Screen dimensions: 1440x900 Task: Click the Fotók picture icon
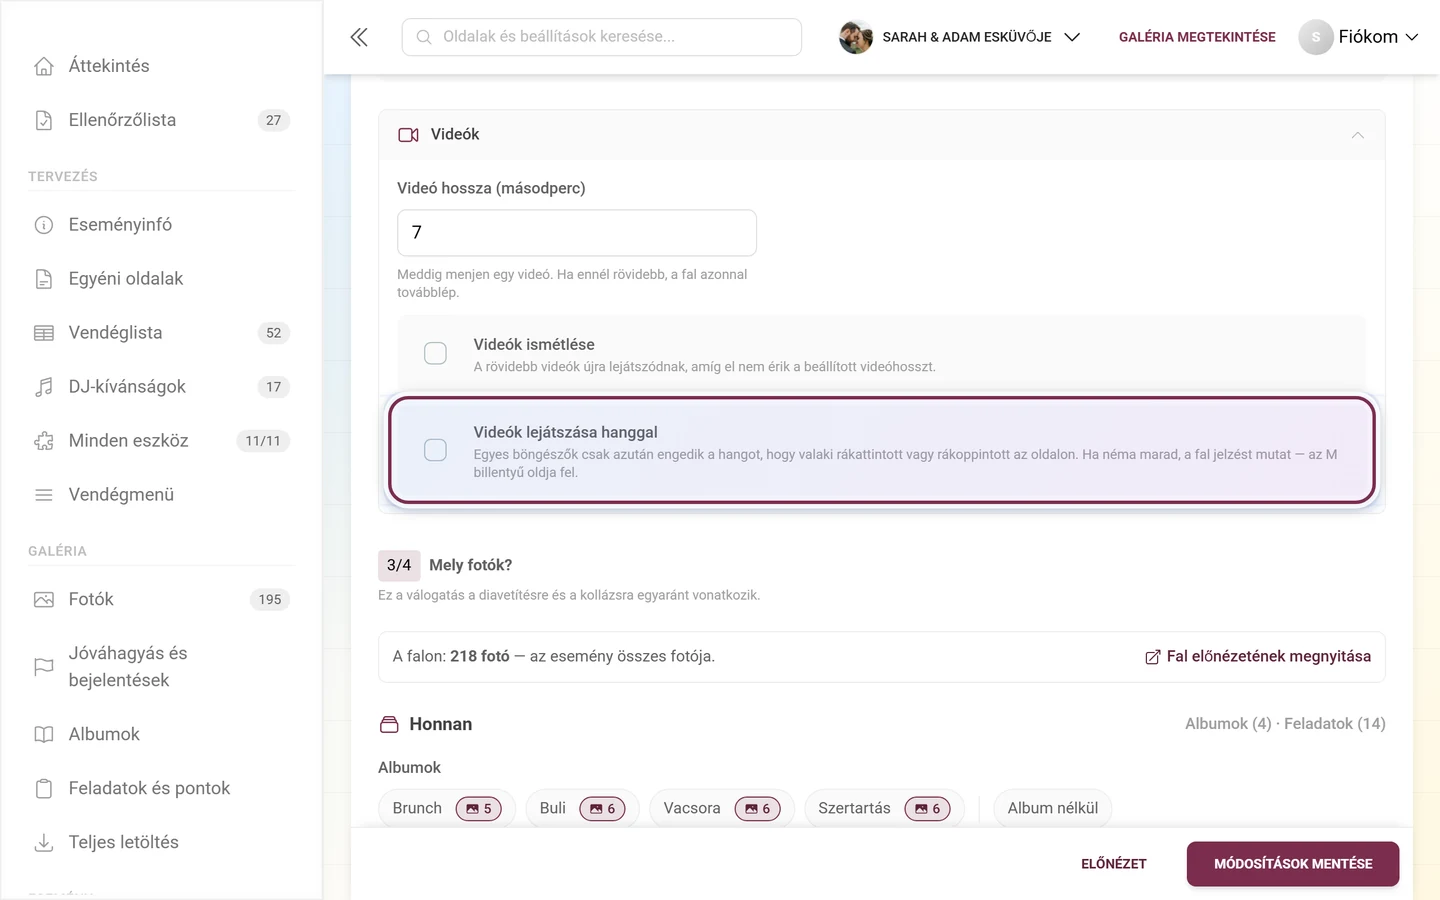point(44,600)
